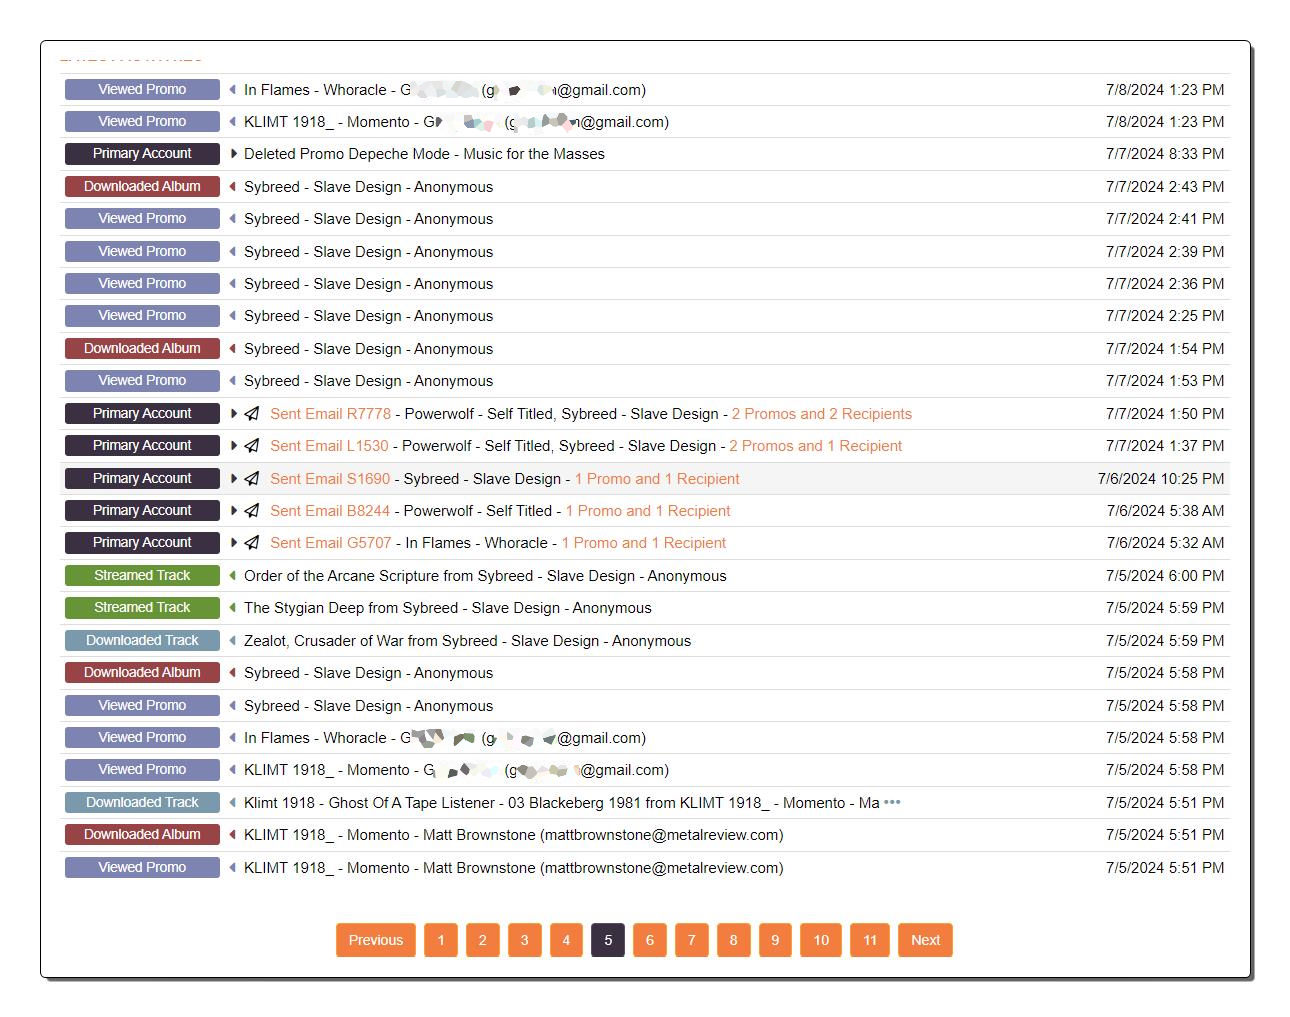Jump to page 11
The image size is (1290, 1017).
coord(870,940)
